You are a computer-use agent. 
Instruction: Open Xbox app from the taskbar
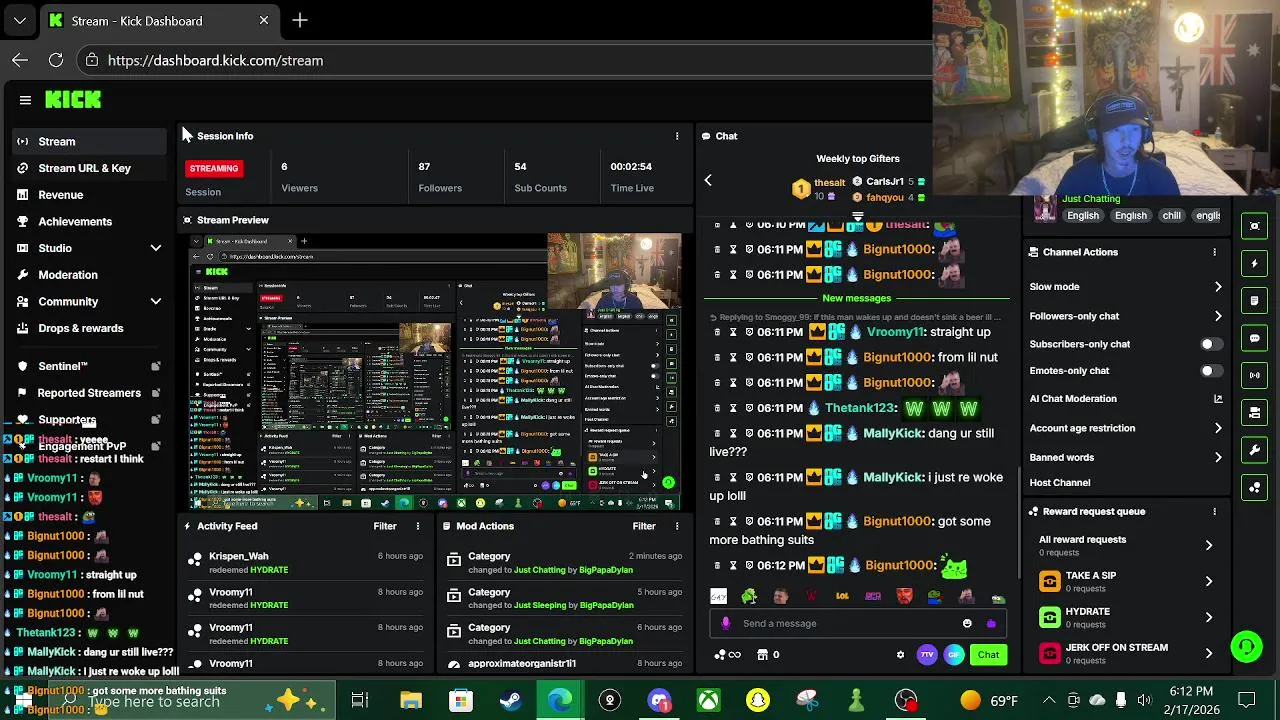[708, 700]
